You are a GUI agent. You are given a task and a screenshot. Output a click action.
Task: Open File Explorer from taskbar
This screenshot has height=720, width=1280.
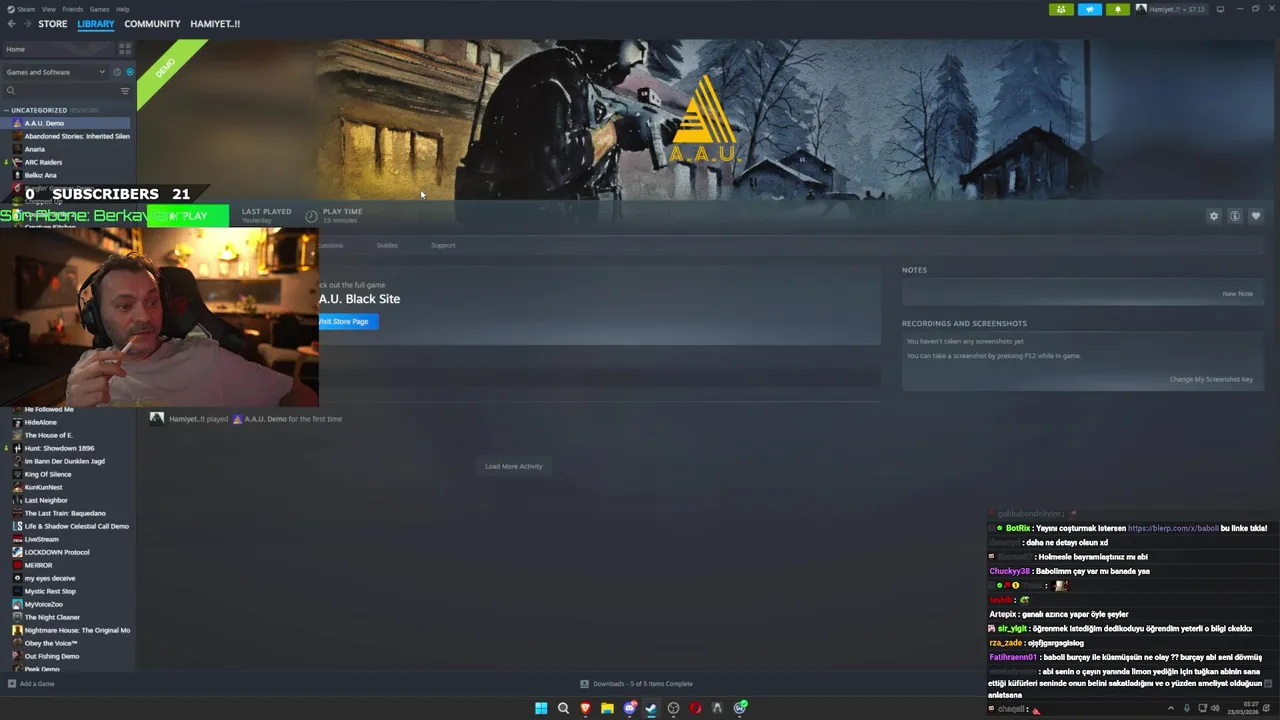pos(607,708)
